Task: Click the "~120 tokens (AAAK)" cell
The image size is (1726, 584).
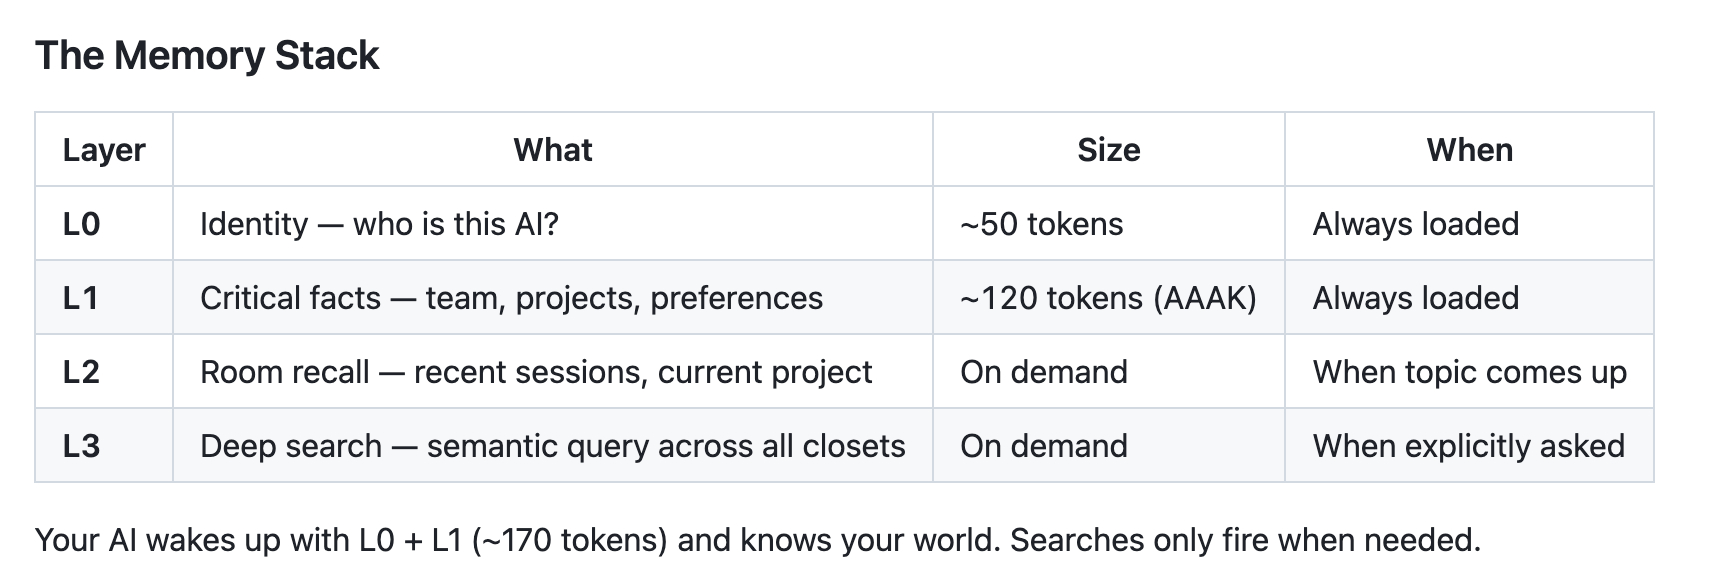Action: pos(1109,298)
